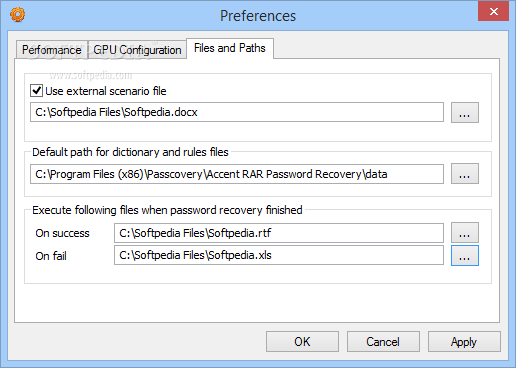Click the On success label
Image resolution: width=516 pixels, height=368 pixels.
pos(62,233)
